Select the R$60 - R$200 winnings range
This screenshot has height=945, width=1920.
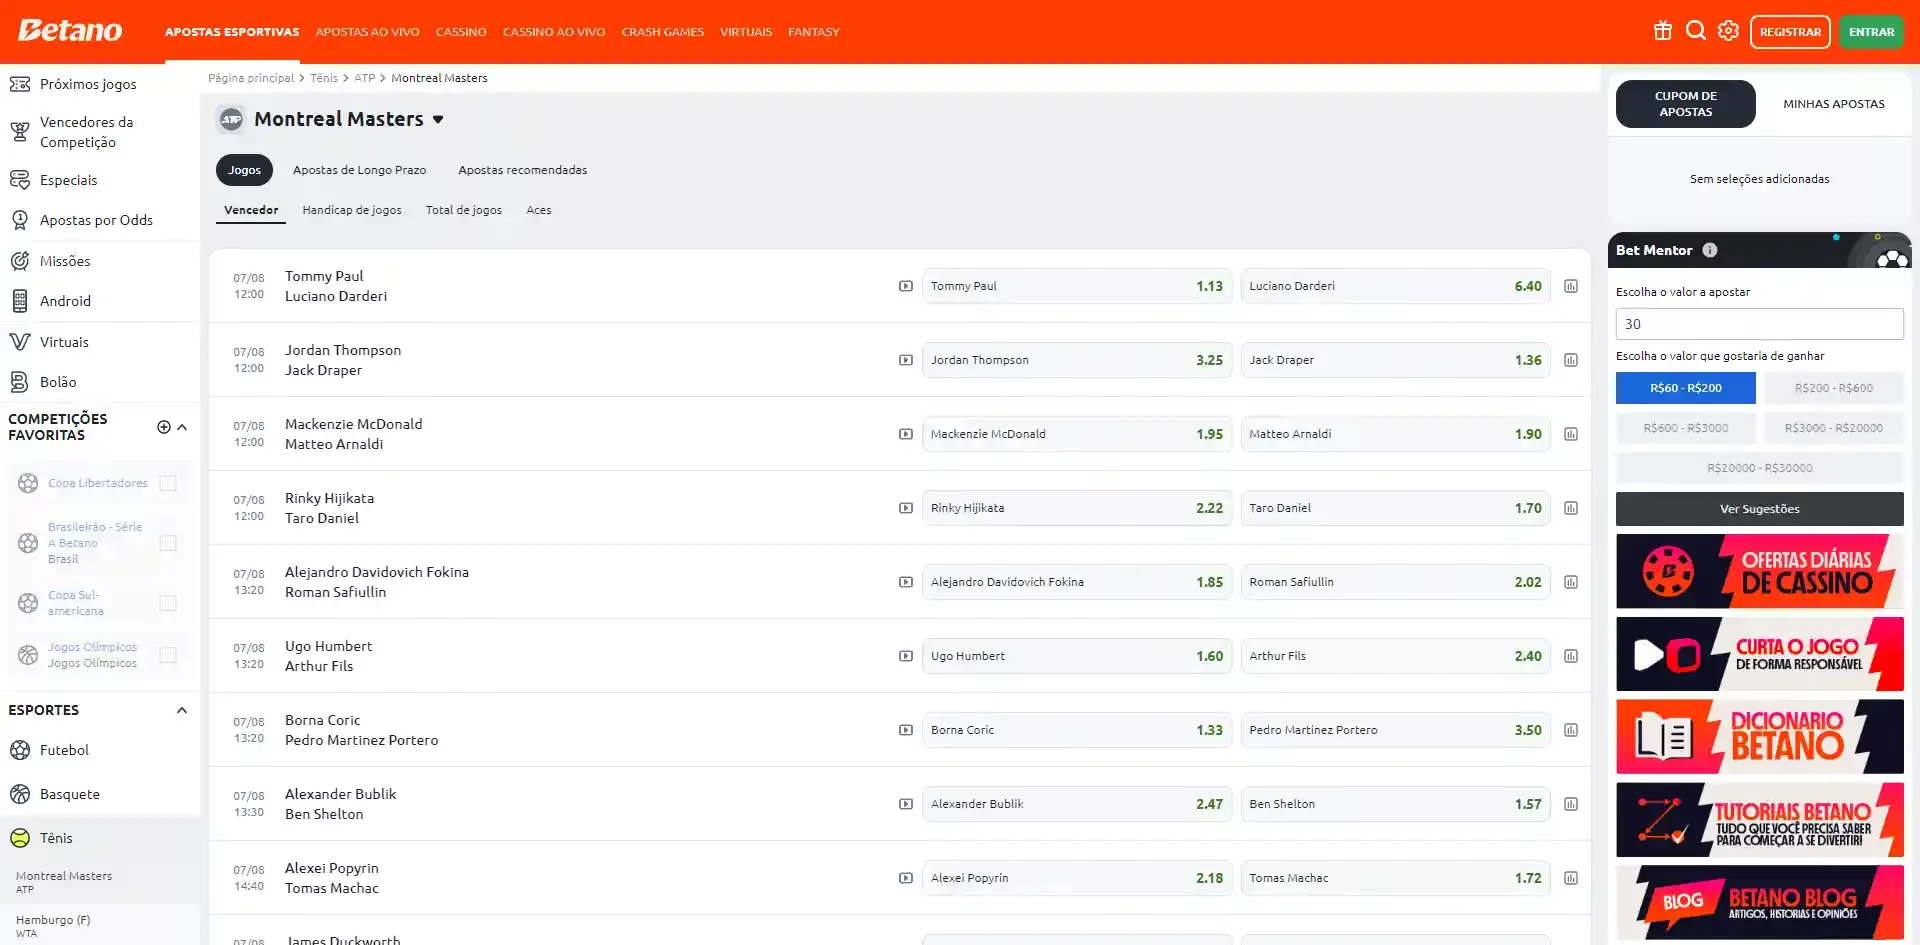pos(1685,388)
